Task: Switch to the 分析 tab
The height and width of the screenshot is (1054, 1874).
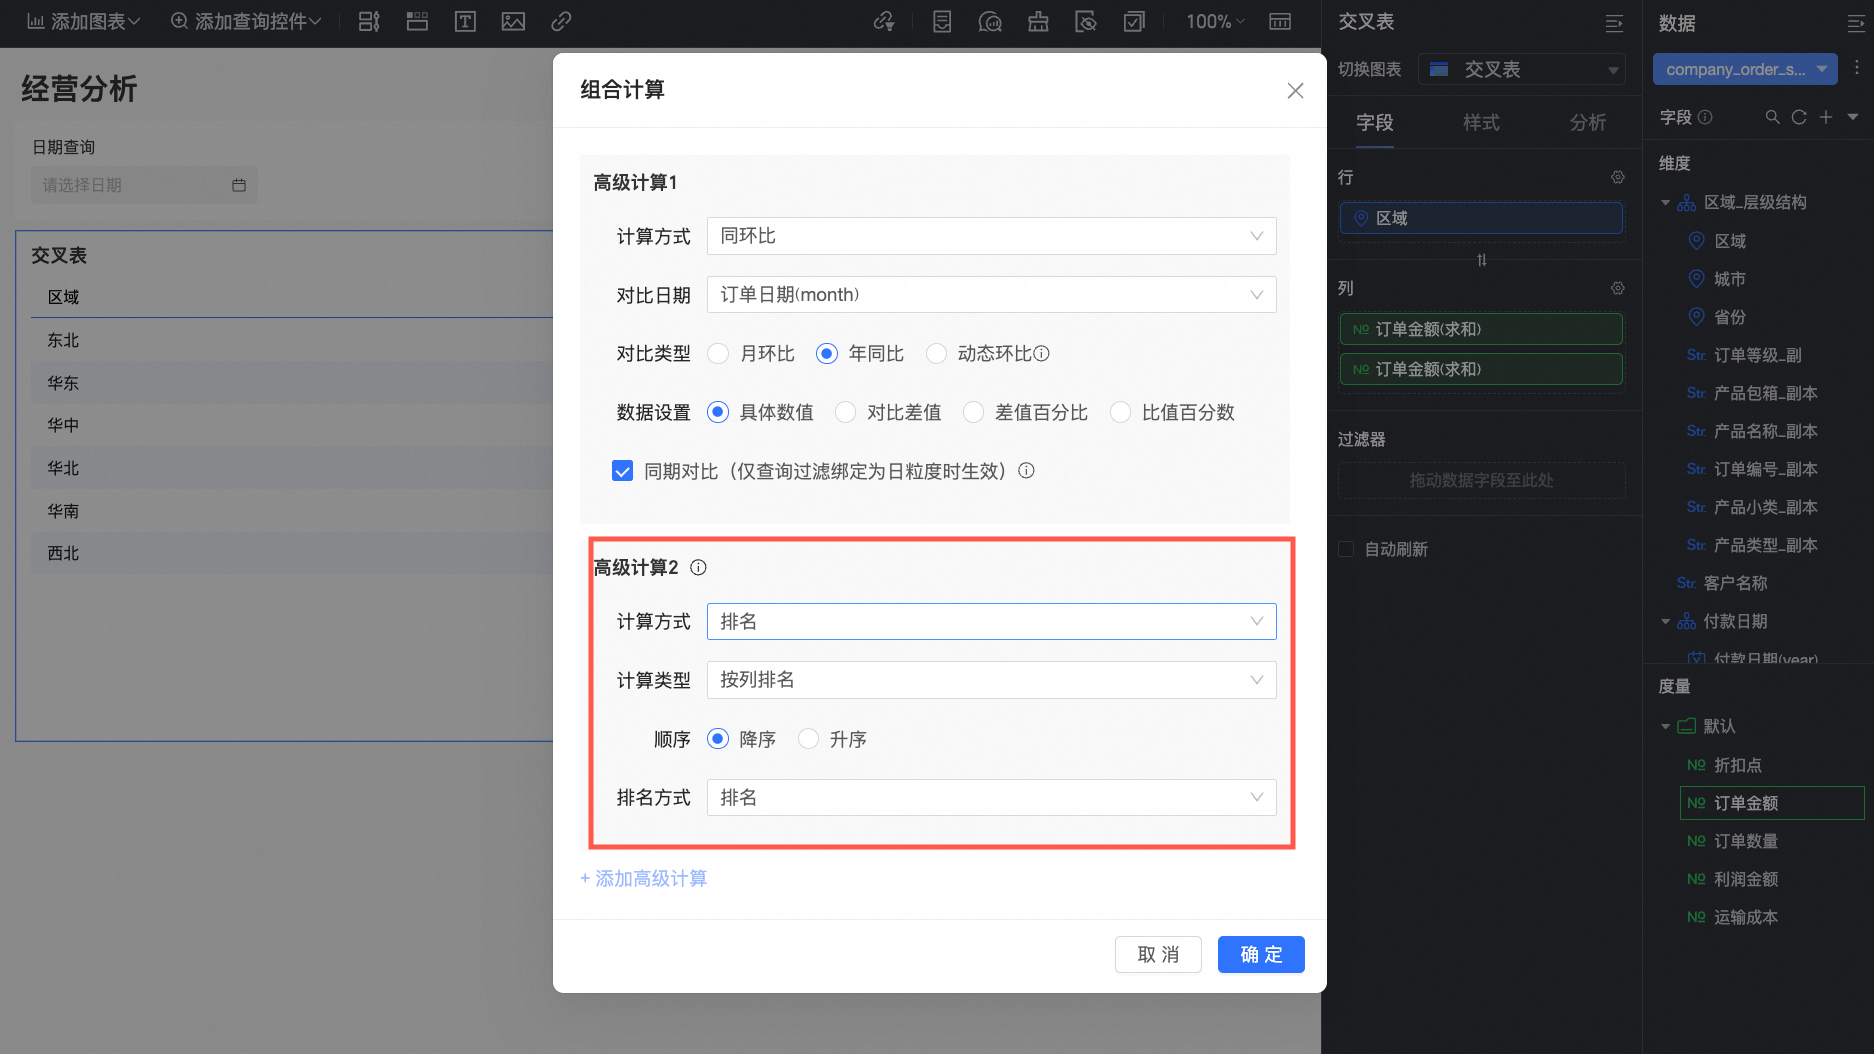Action: [x=1587, y=122]
